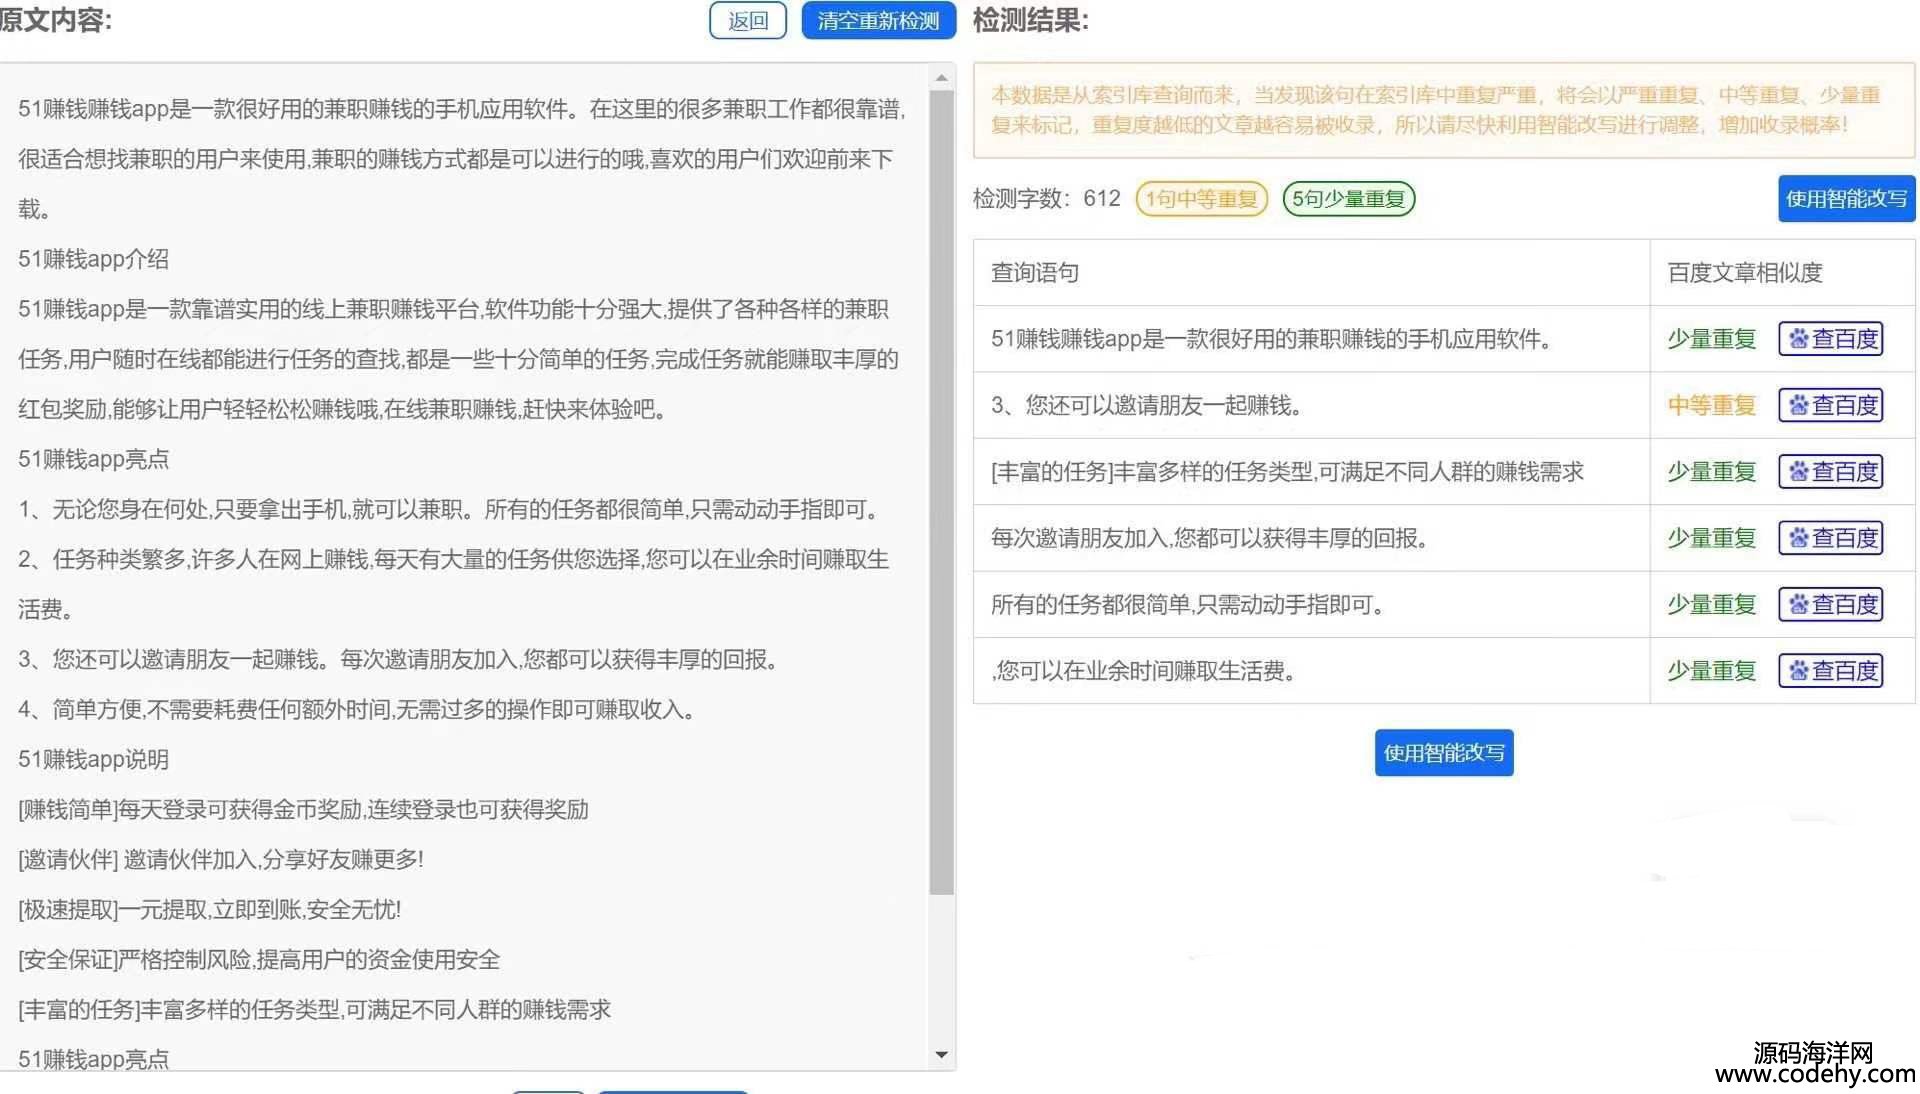Select the 1句中等重复 badge
The height and width of the screenshot is (1094, 1920).
point(1201,198)
